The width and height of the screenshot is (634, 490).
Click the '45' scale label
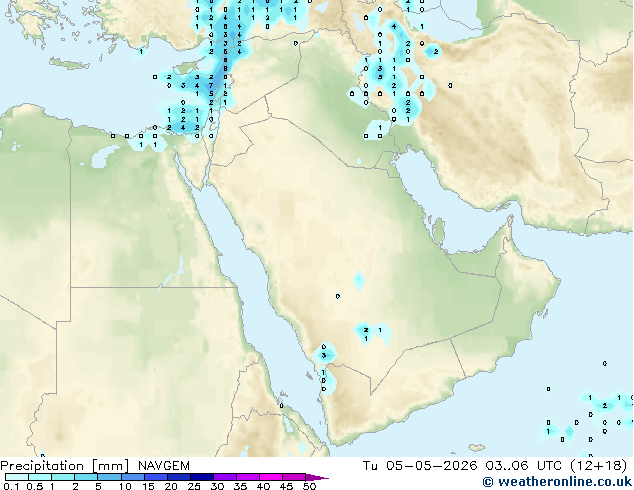click(x=286, y=486)
